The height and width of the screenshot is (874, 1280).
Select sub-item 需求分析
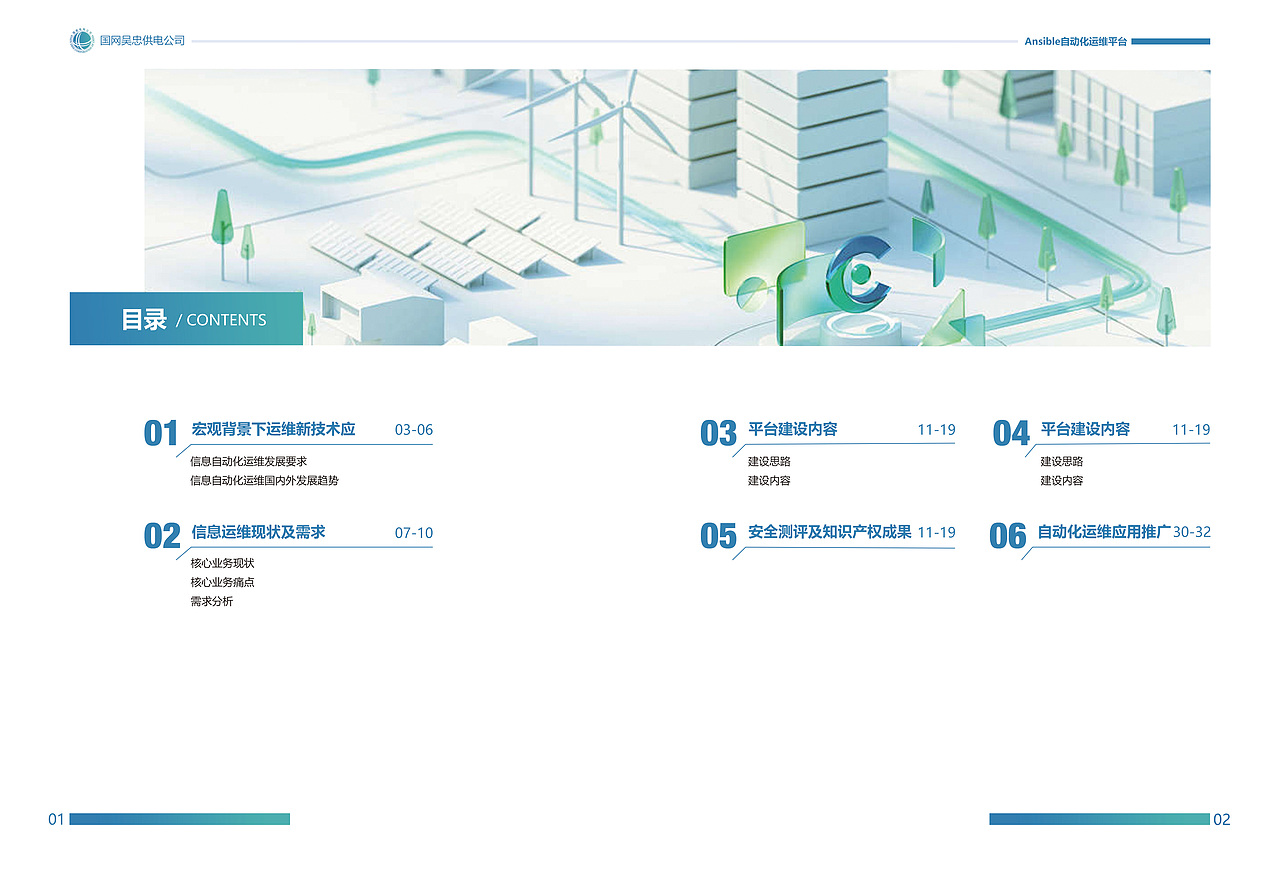tap(211, 601)
